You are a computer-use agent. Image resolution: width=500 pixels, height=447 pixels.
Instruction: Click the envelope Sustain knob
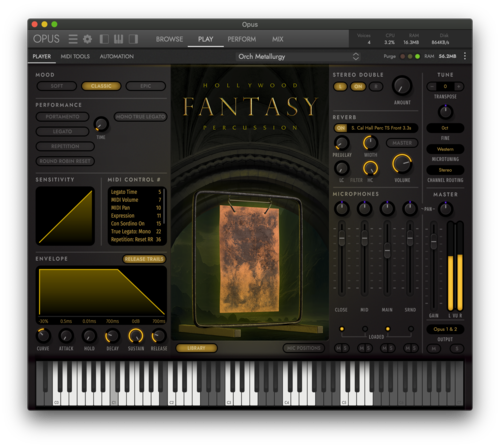[136, 336]
